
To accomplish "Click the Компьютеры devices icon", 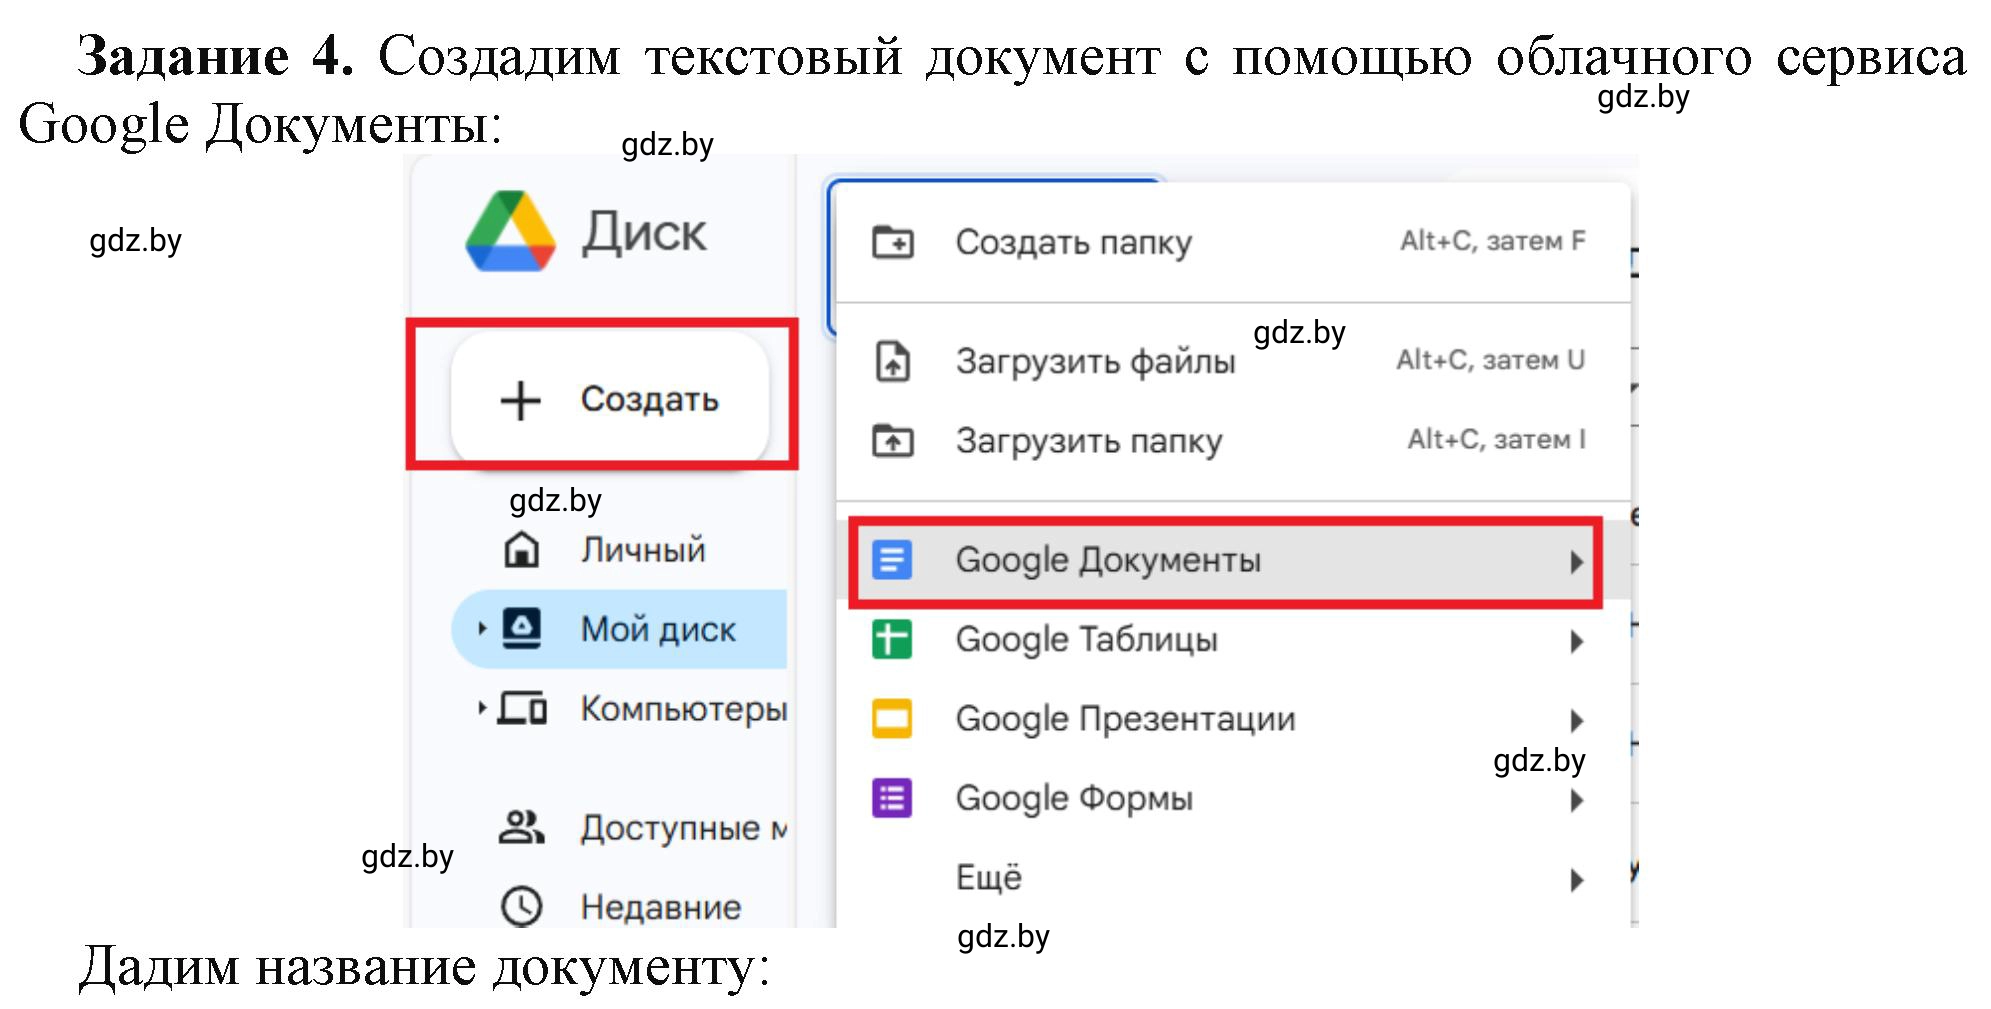I will point(523,708).
